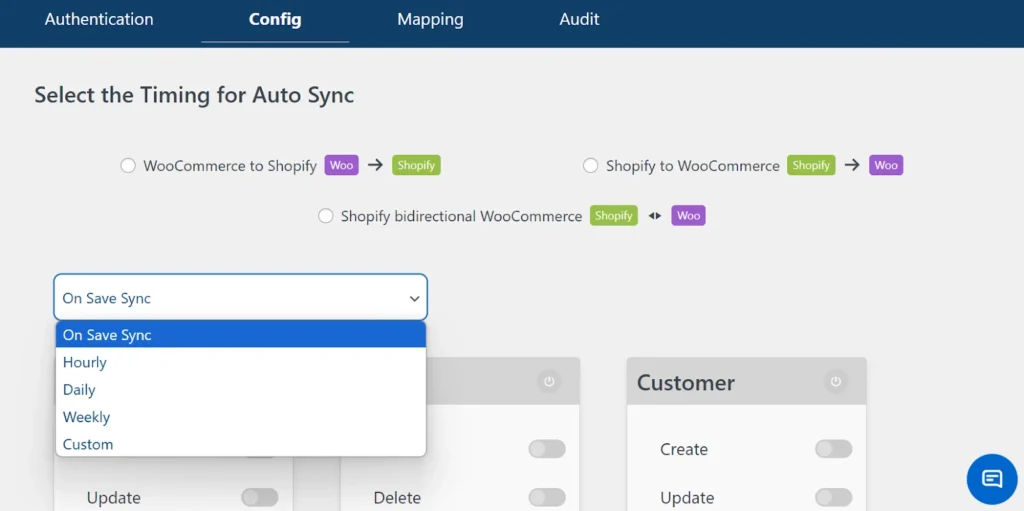Select the WooCommerce to Shopify radio button
1024x511 pixels.
click(128, 166)
